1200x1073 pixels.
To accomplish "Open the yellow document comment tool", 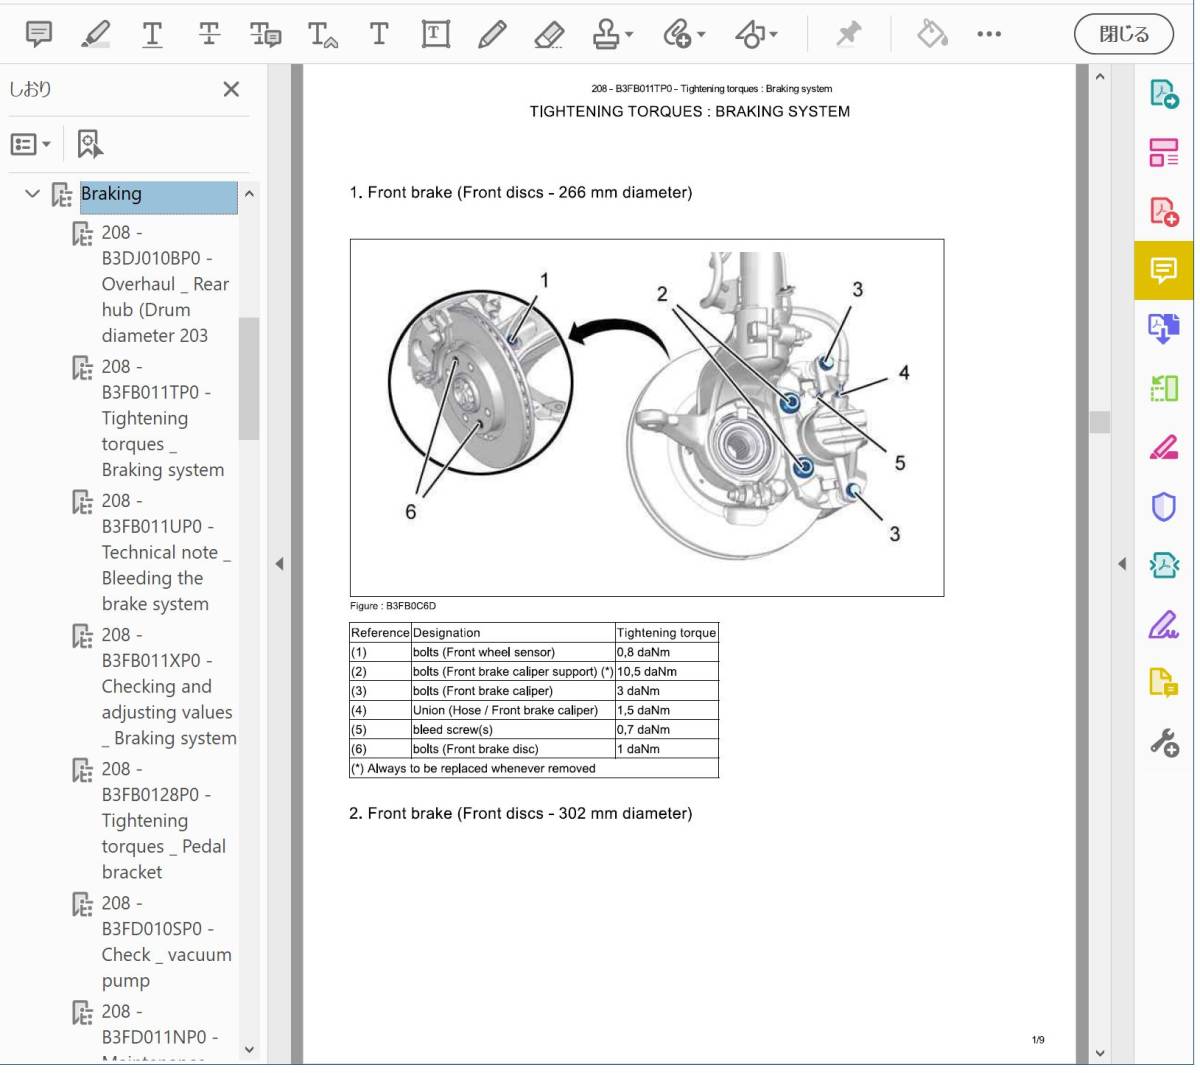I will [1164, 683].
